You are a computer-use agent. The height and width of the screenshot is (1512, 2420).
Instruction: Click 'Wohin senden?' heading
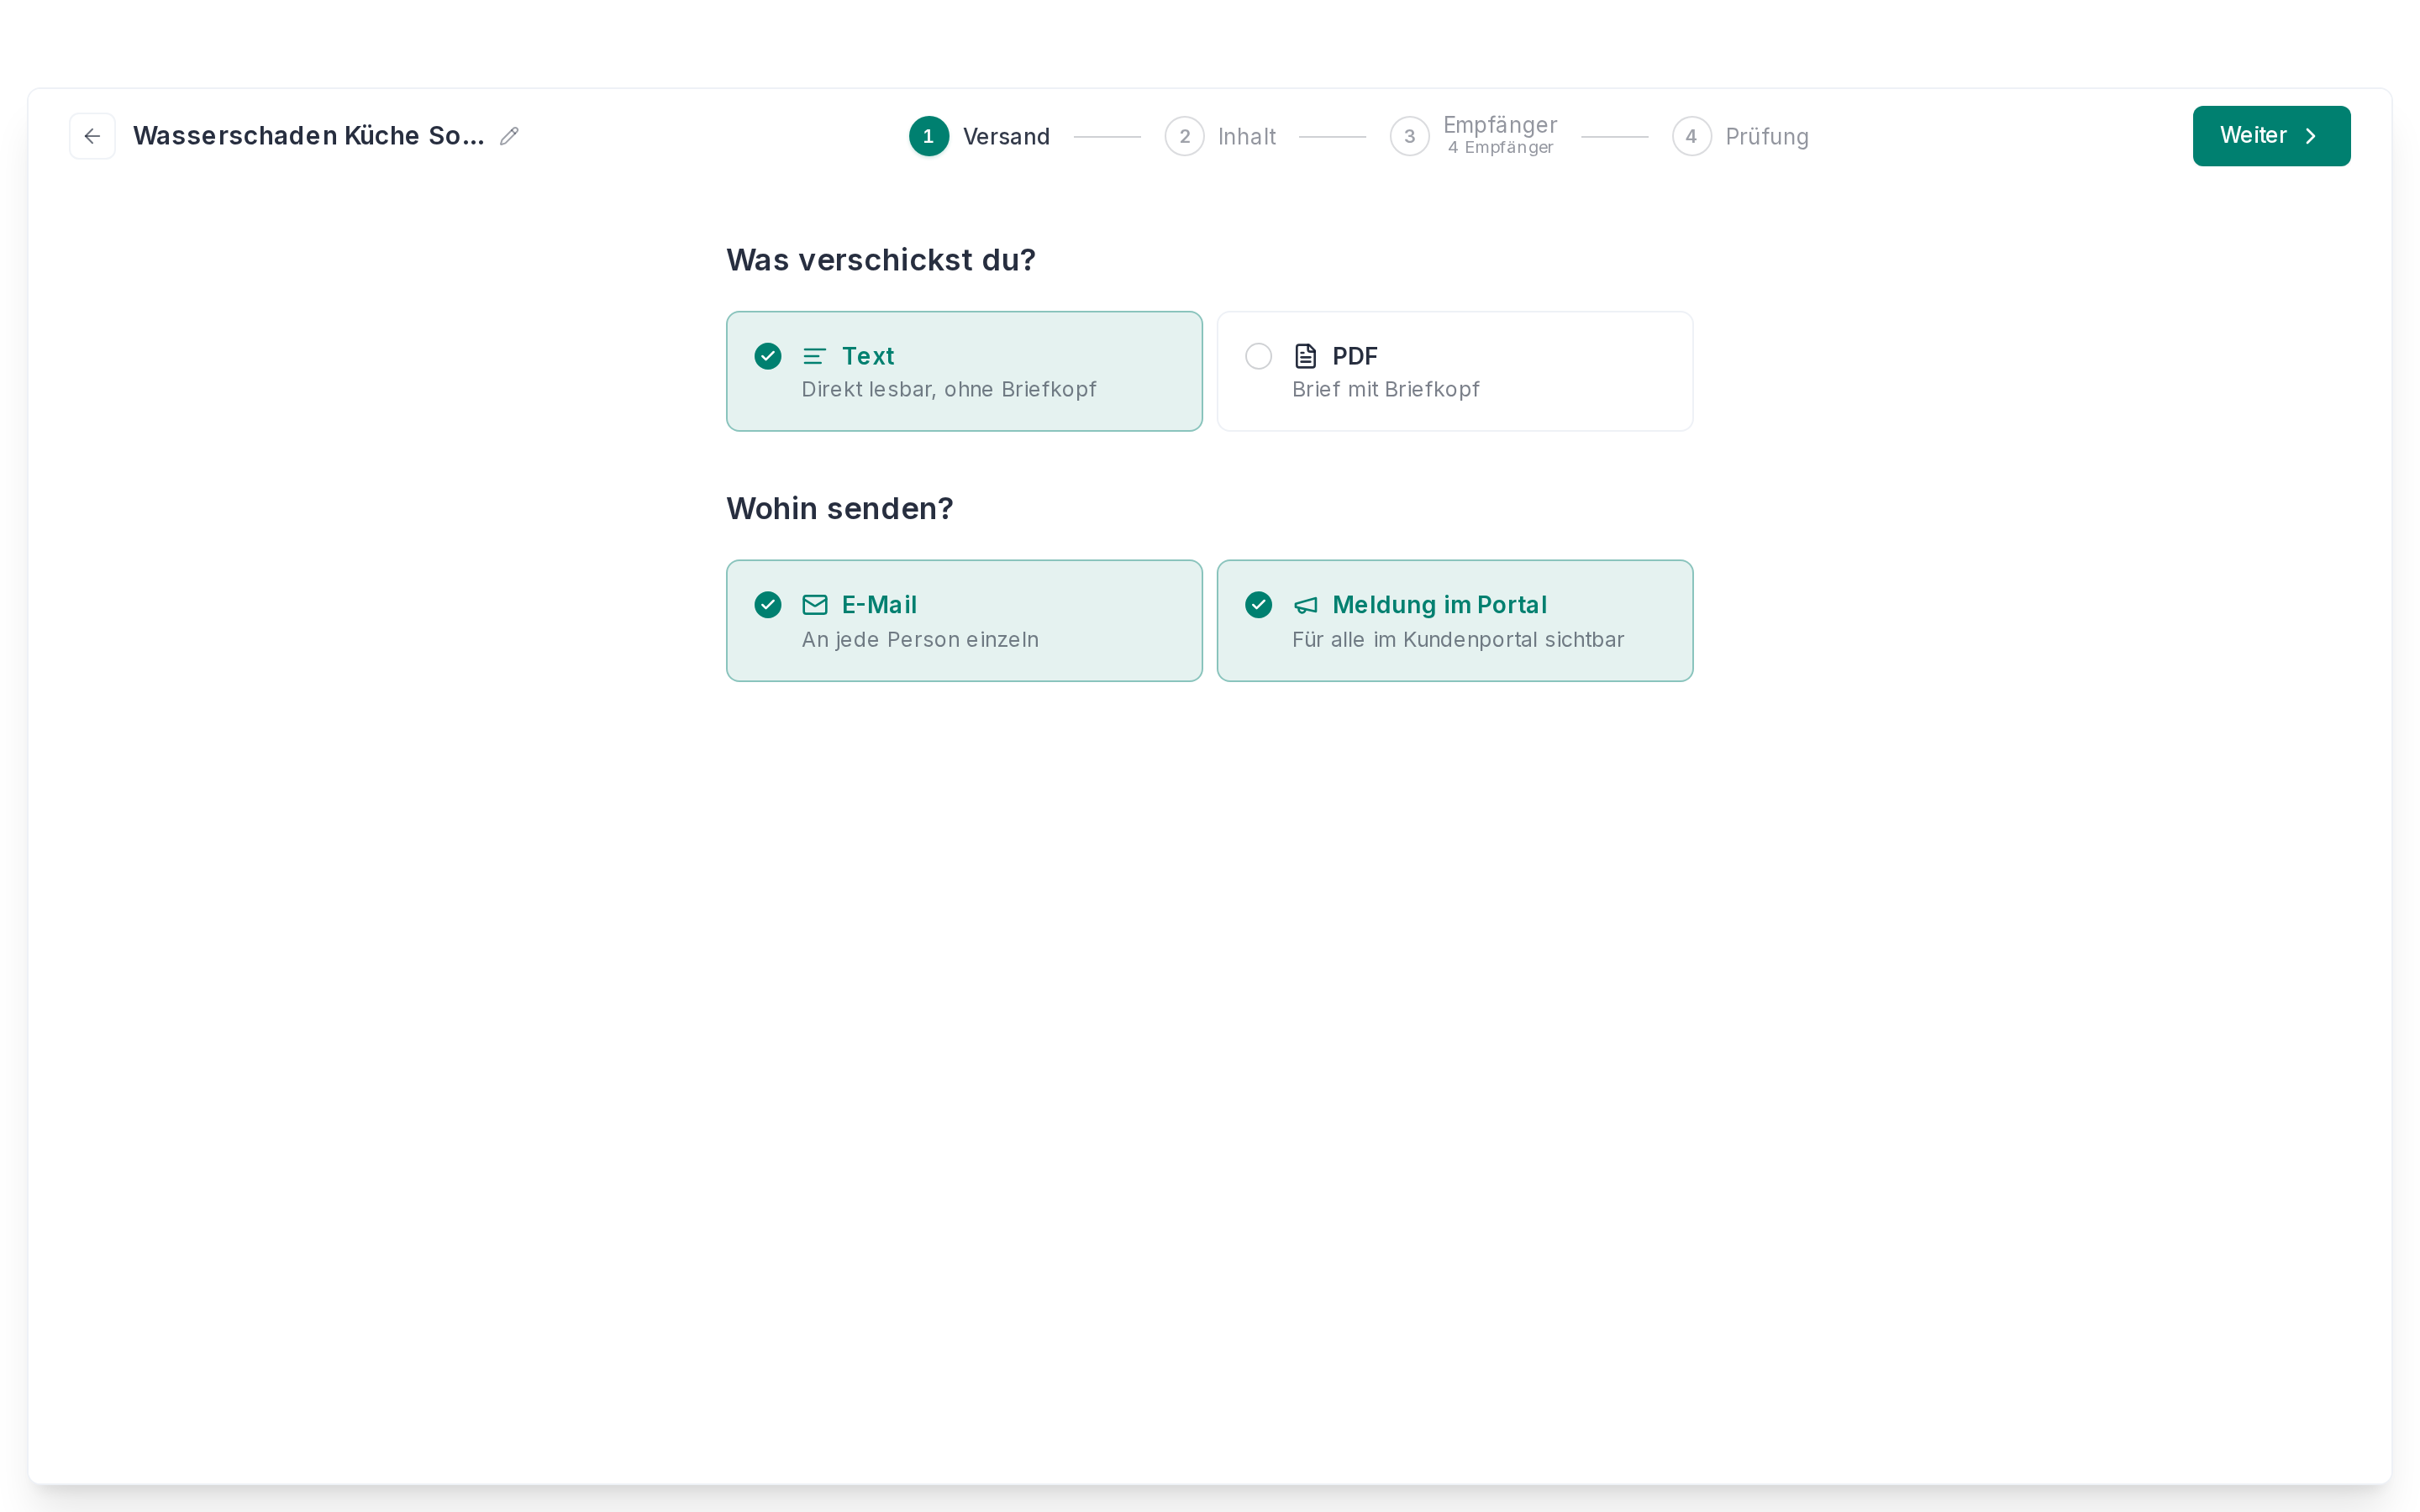(x=840, y=509)
